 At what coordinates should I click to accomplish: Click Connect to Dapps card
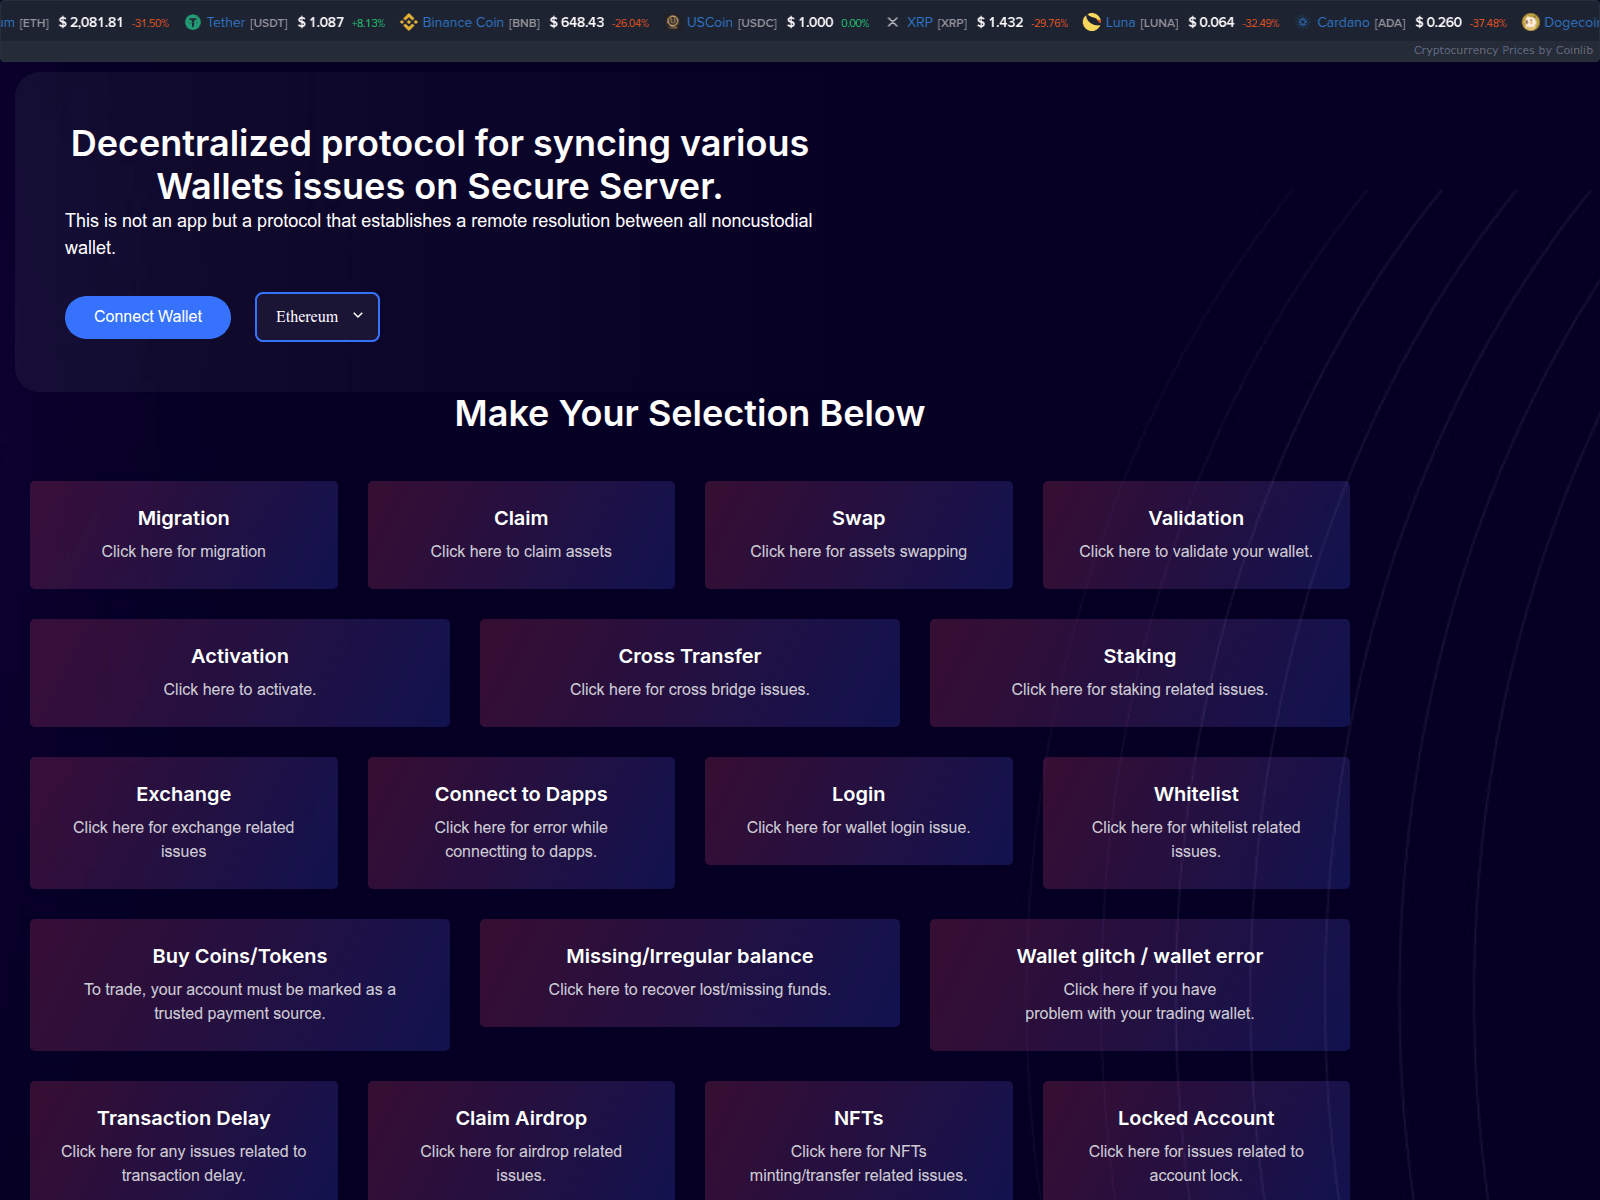point(521,822)
